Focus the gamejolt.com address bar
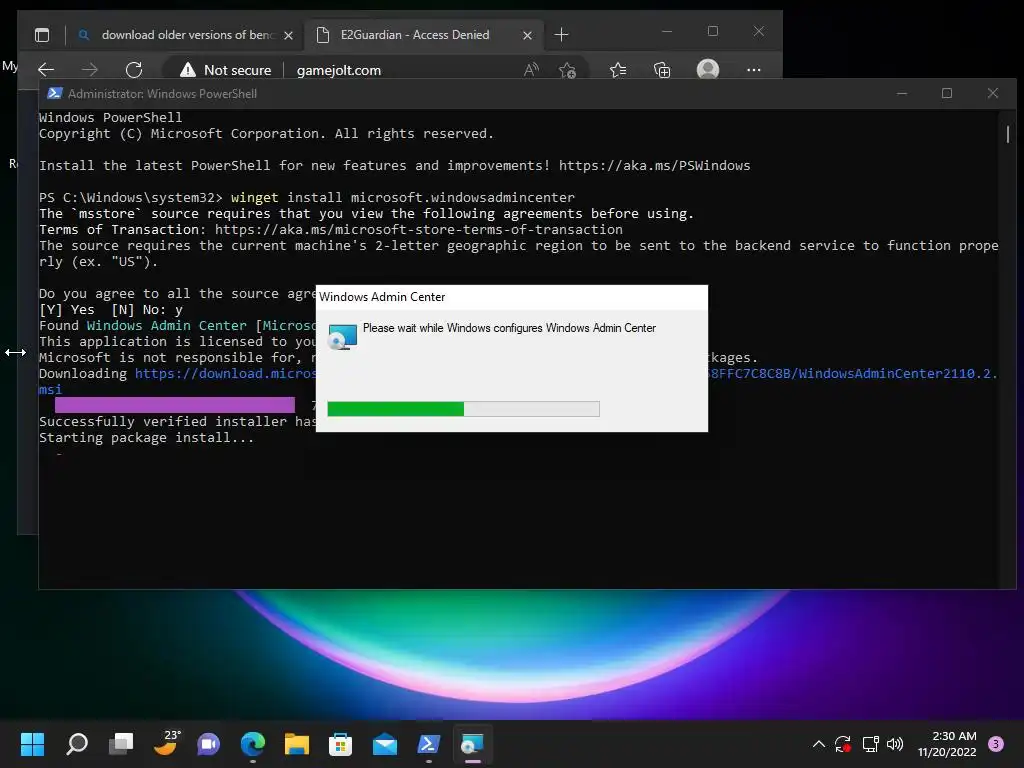The width and height of the screenshot is (1024, 768). point(338,70)
